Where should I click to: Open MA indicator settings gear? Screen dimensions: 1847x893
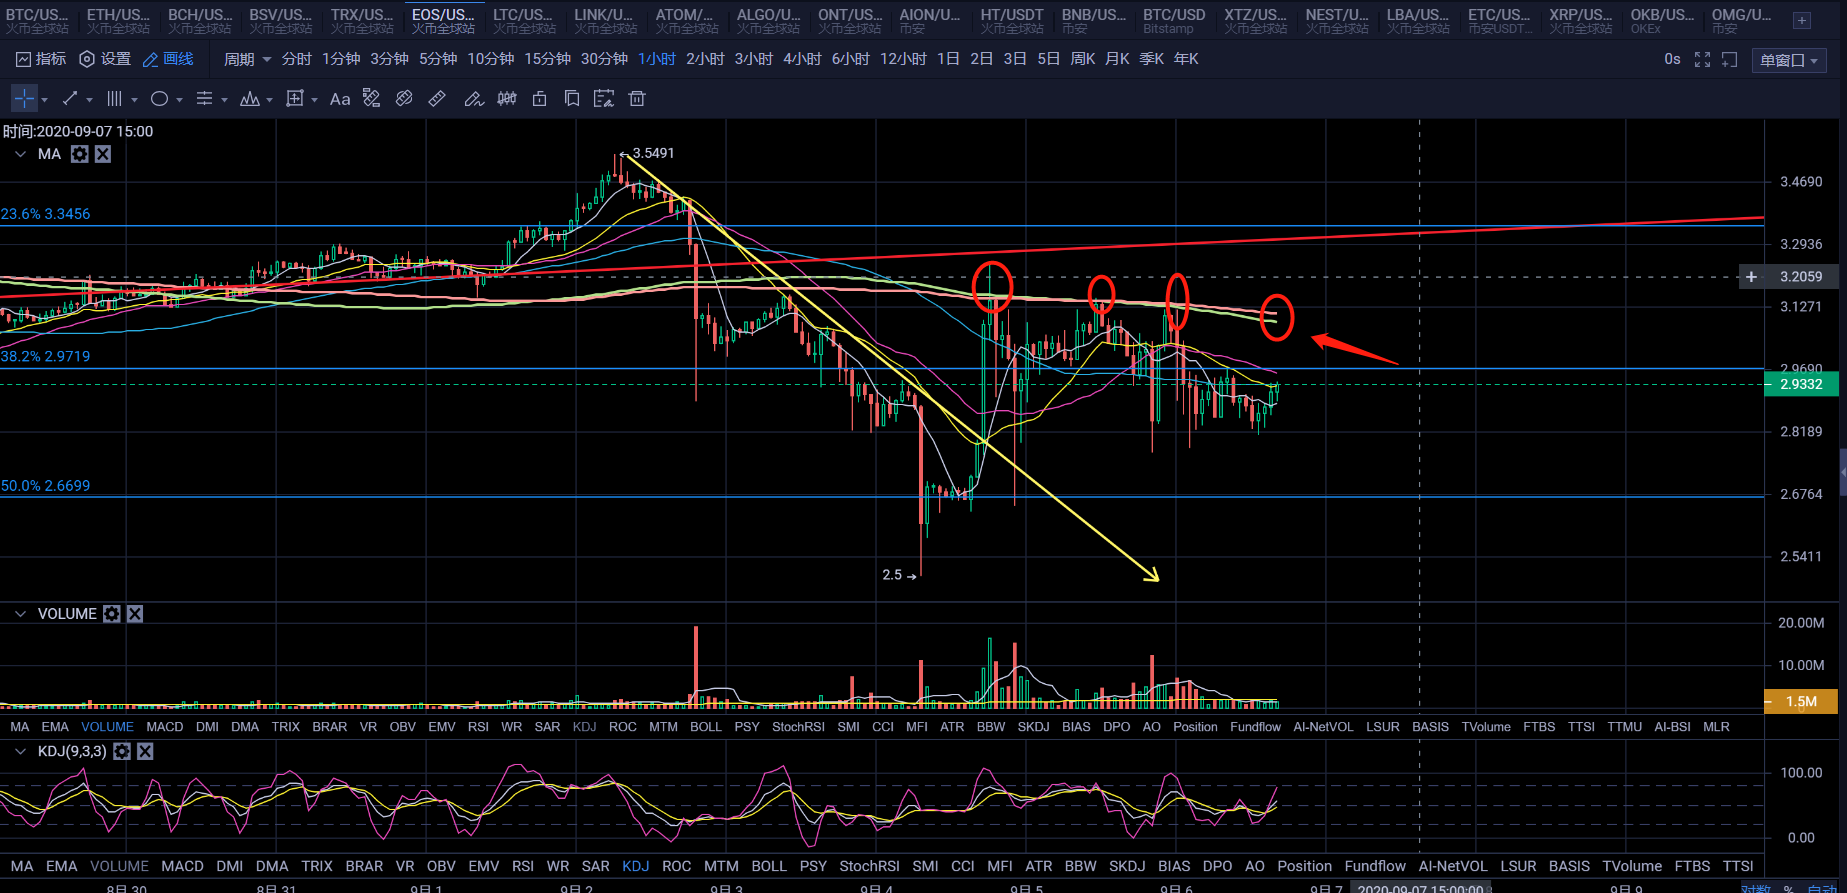[80, 154]
